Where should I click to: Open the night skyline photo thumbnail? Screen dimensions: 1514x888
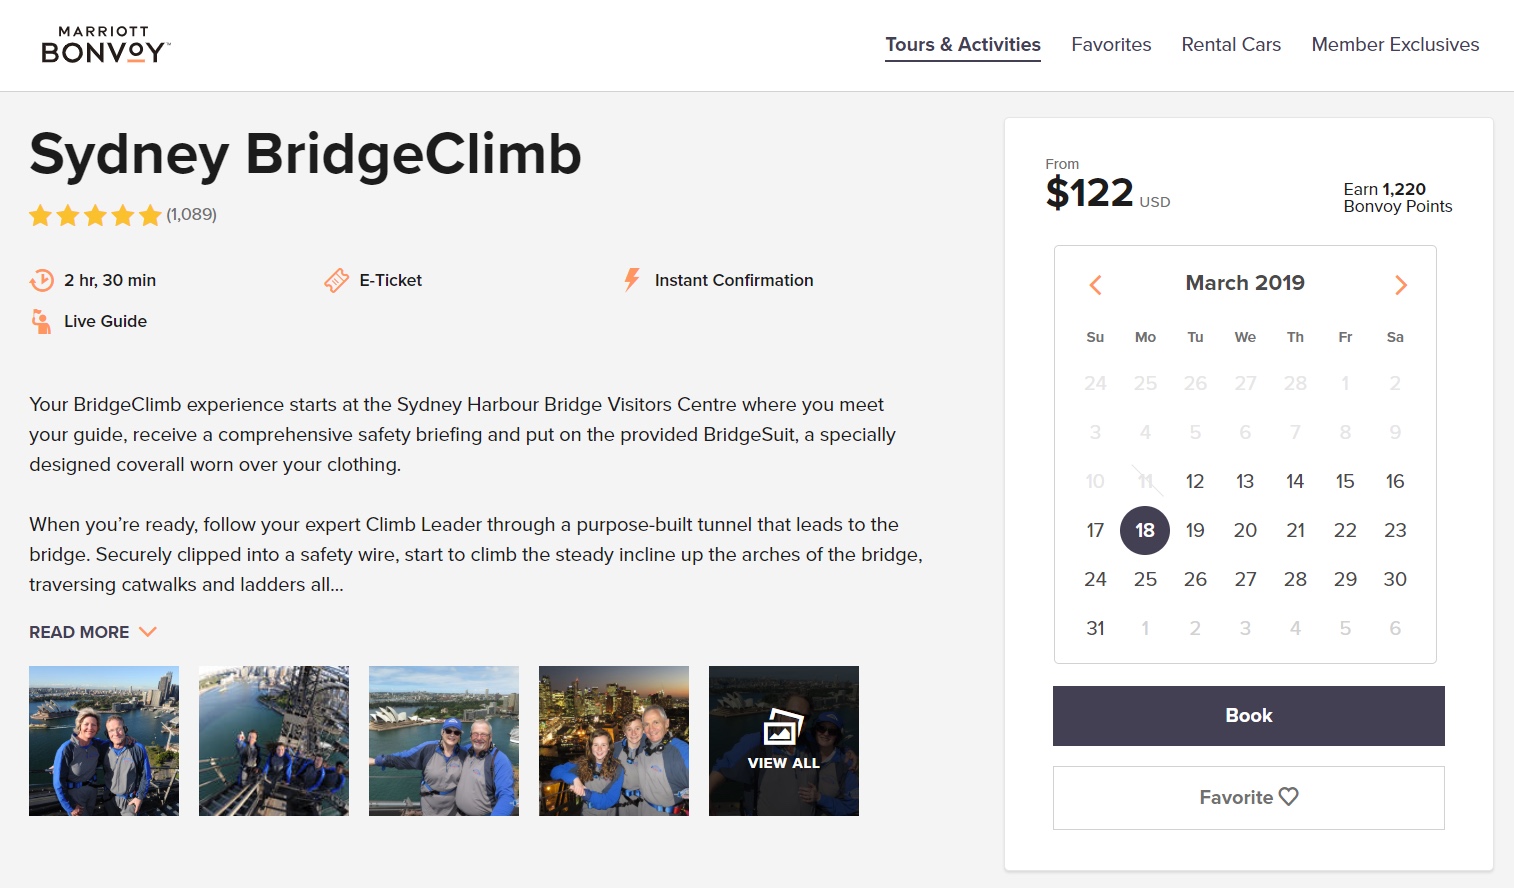click(x=614, y=741)
